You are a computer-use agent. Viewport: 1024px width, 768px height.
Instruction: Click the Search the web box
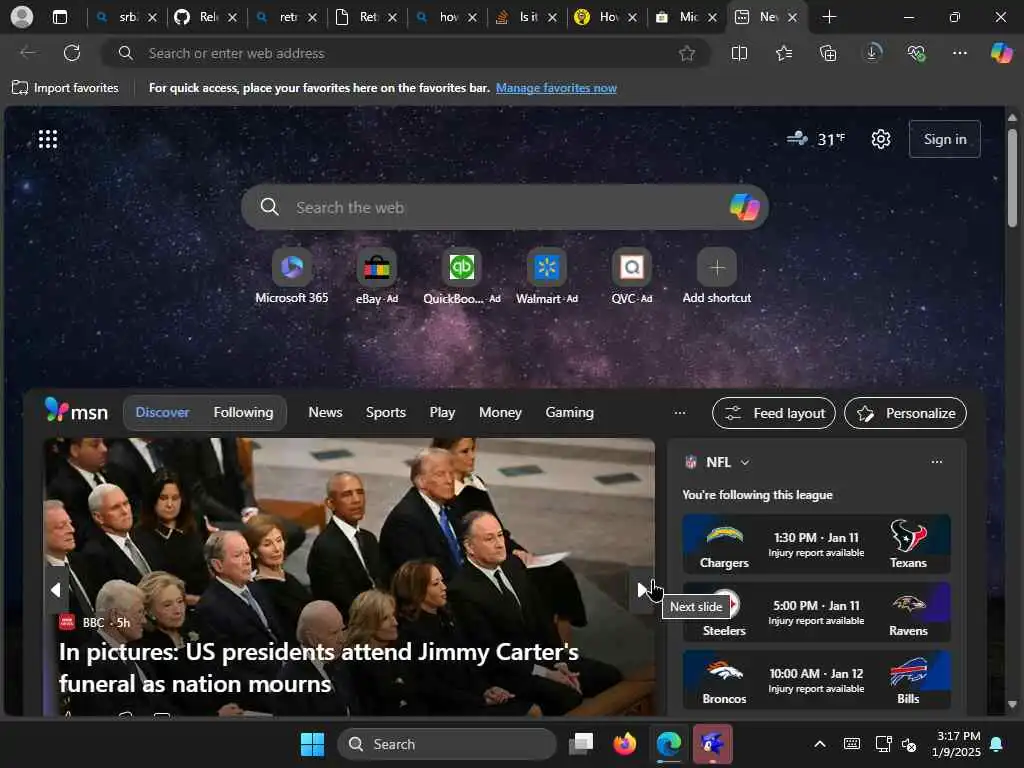[x=504, y=207]
